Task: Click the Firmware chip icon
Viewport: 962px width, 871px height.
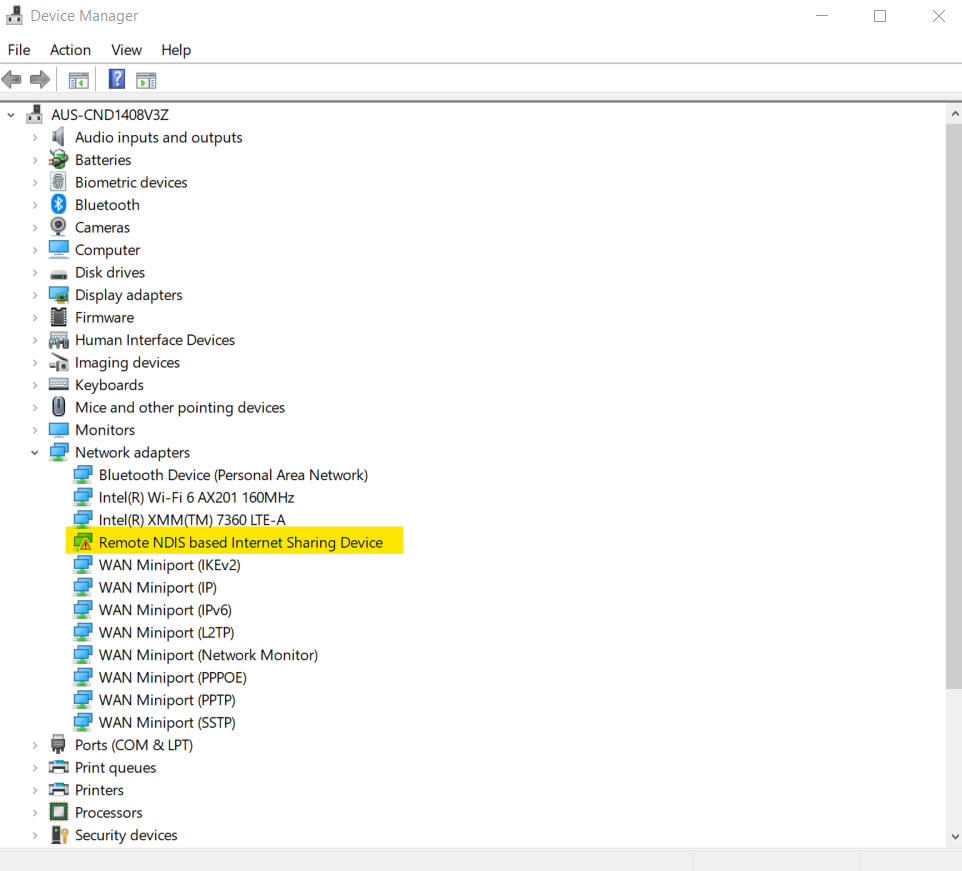Action: click(x=58, y=317)
